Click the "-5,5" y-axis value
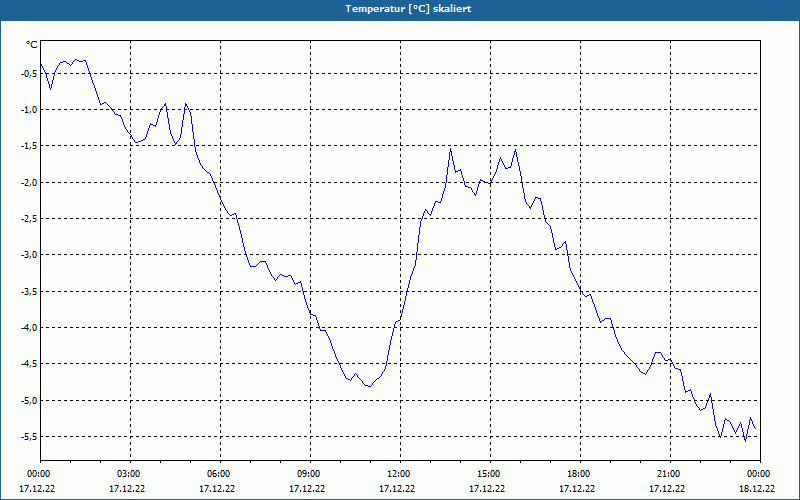800x500 pixels. [29, 437]
